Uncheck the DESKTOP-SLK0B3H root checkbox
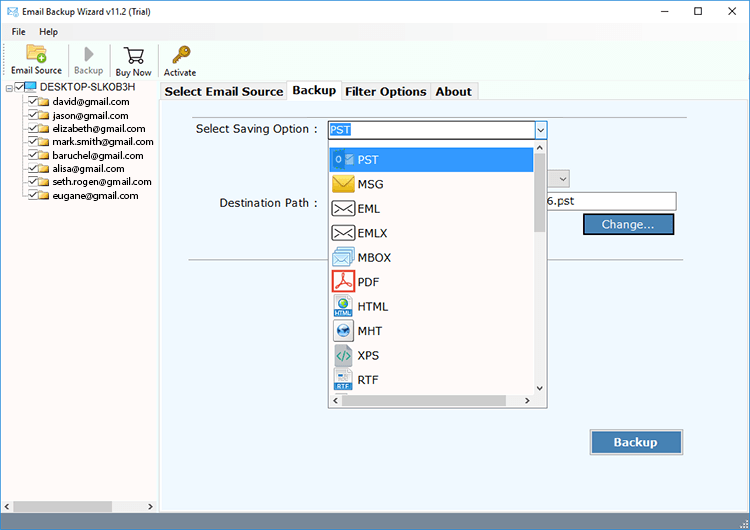 (19, 87)
